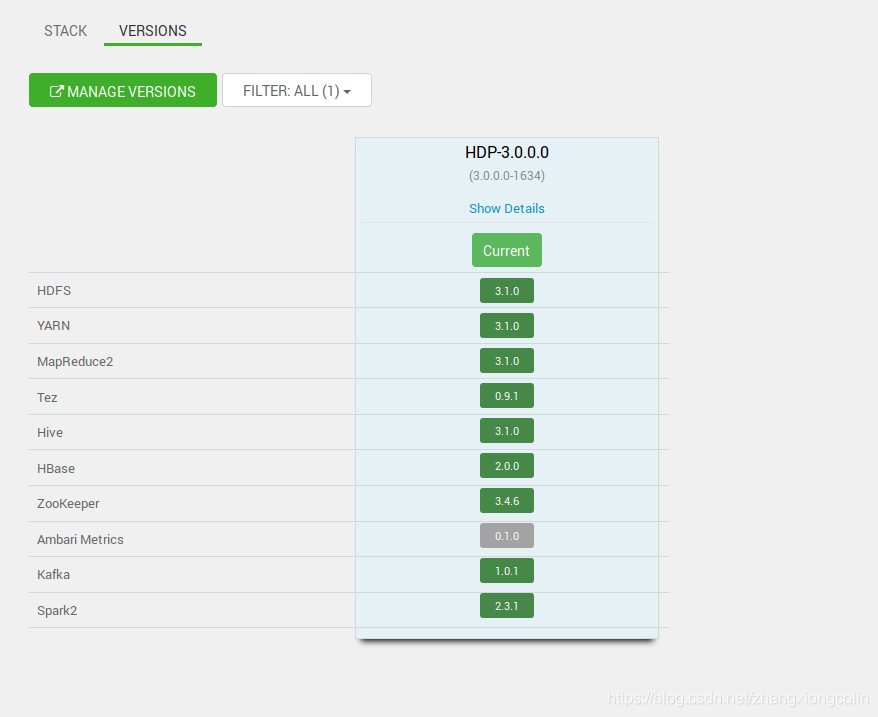Click the HBase 2.0.0 version badge
The image size is (878, 717).
coord(507,466)
